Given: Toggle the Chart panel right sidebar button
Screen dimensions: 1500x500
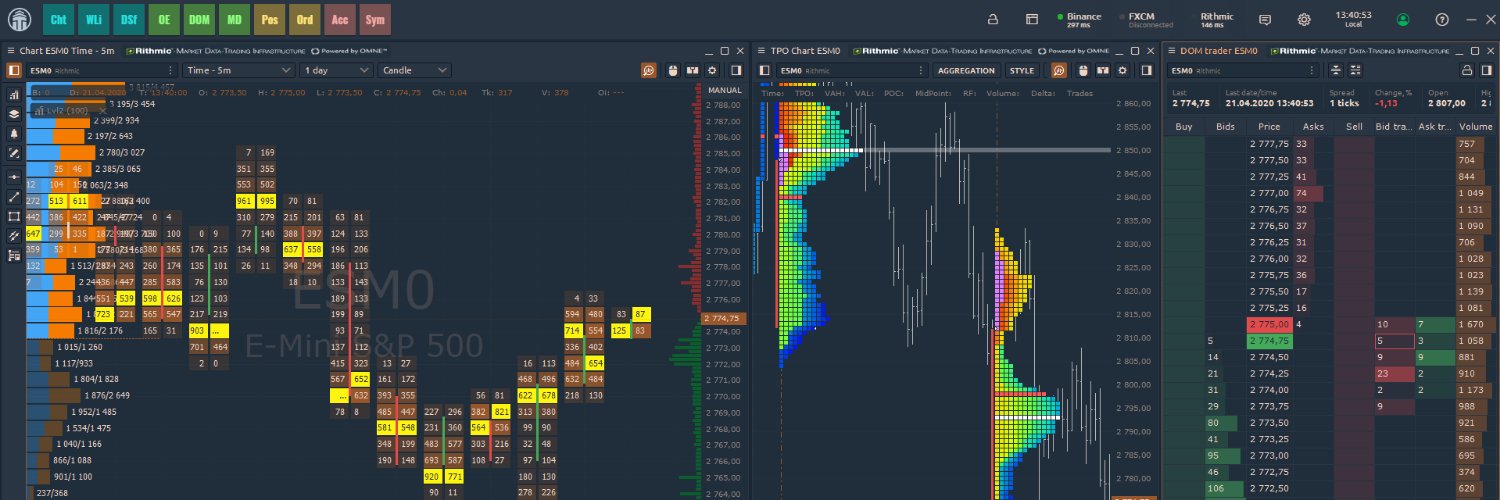Looking at the screenshot, I should point(737,70).
